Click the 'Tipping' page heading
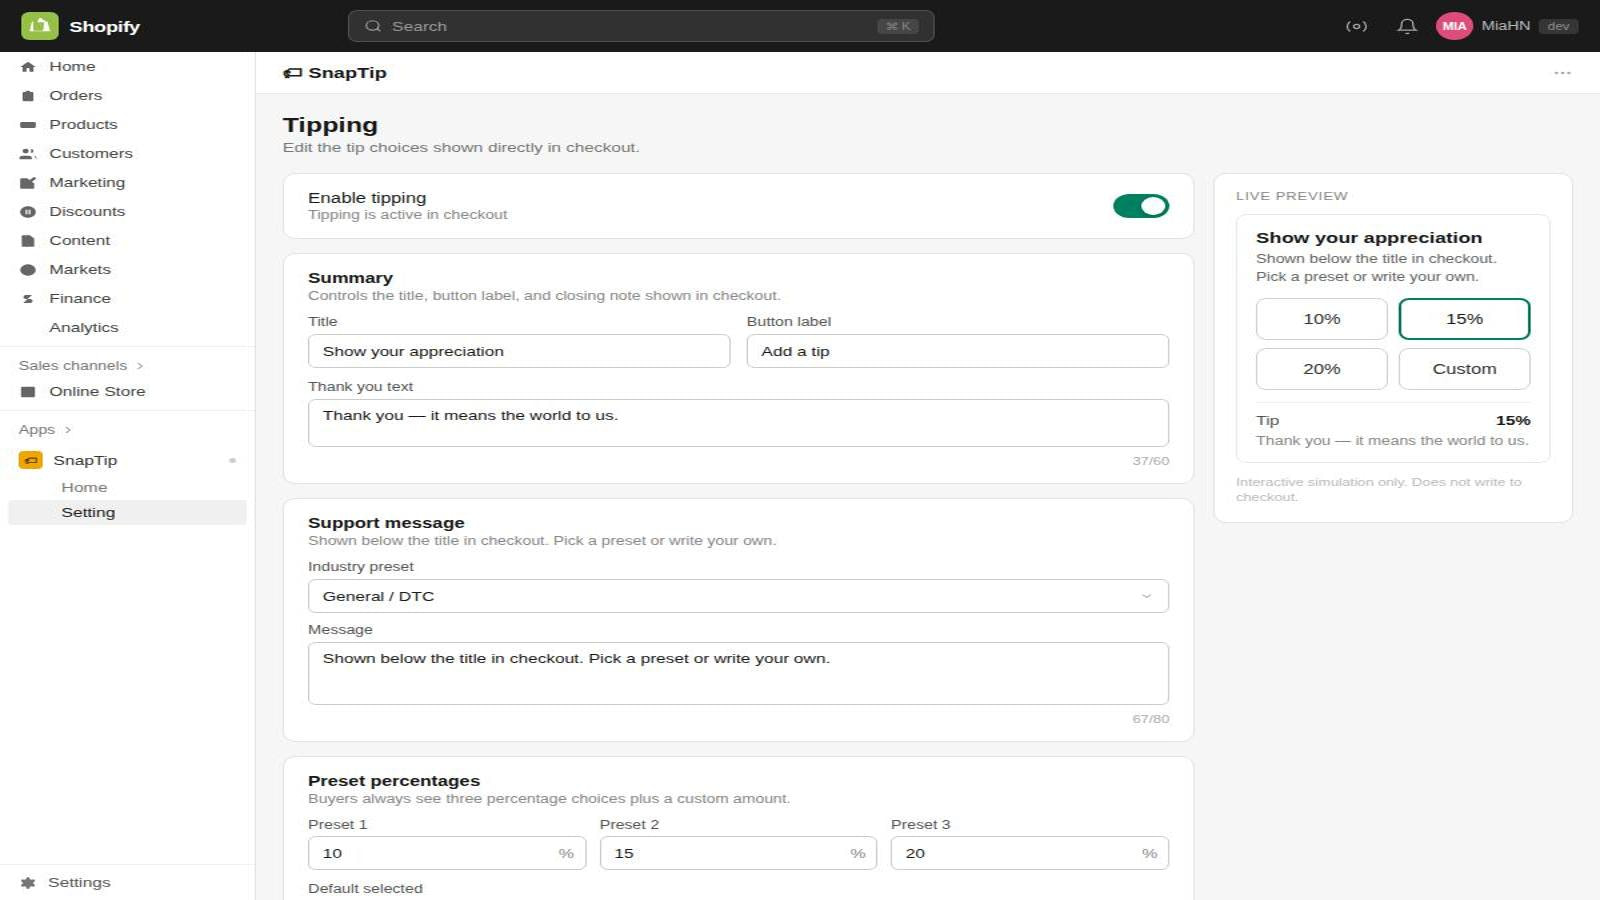 330,125
